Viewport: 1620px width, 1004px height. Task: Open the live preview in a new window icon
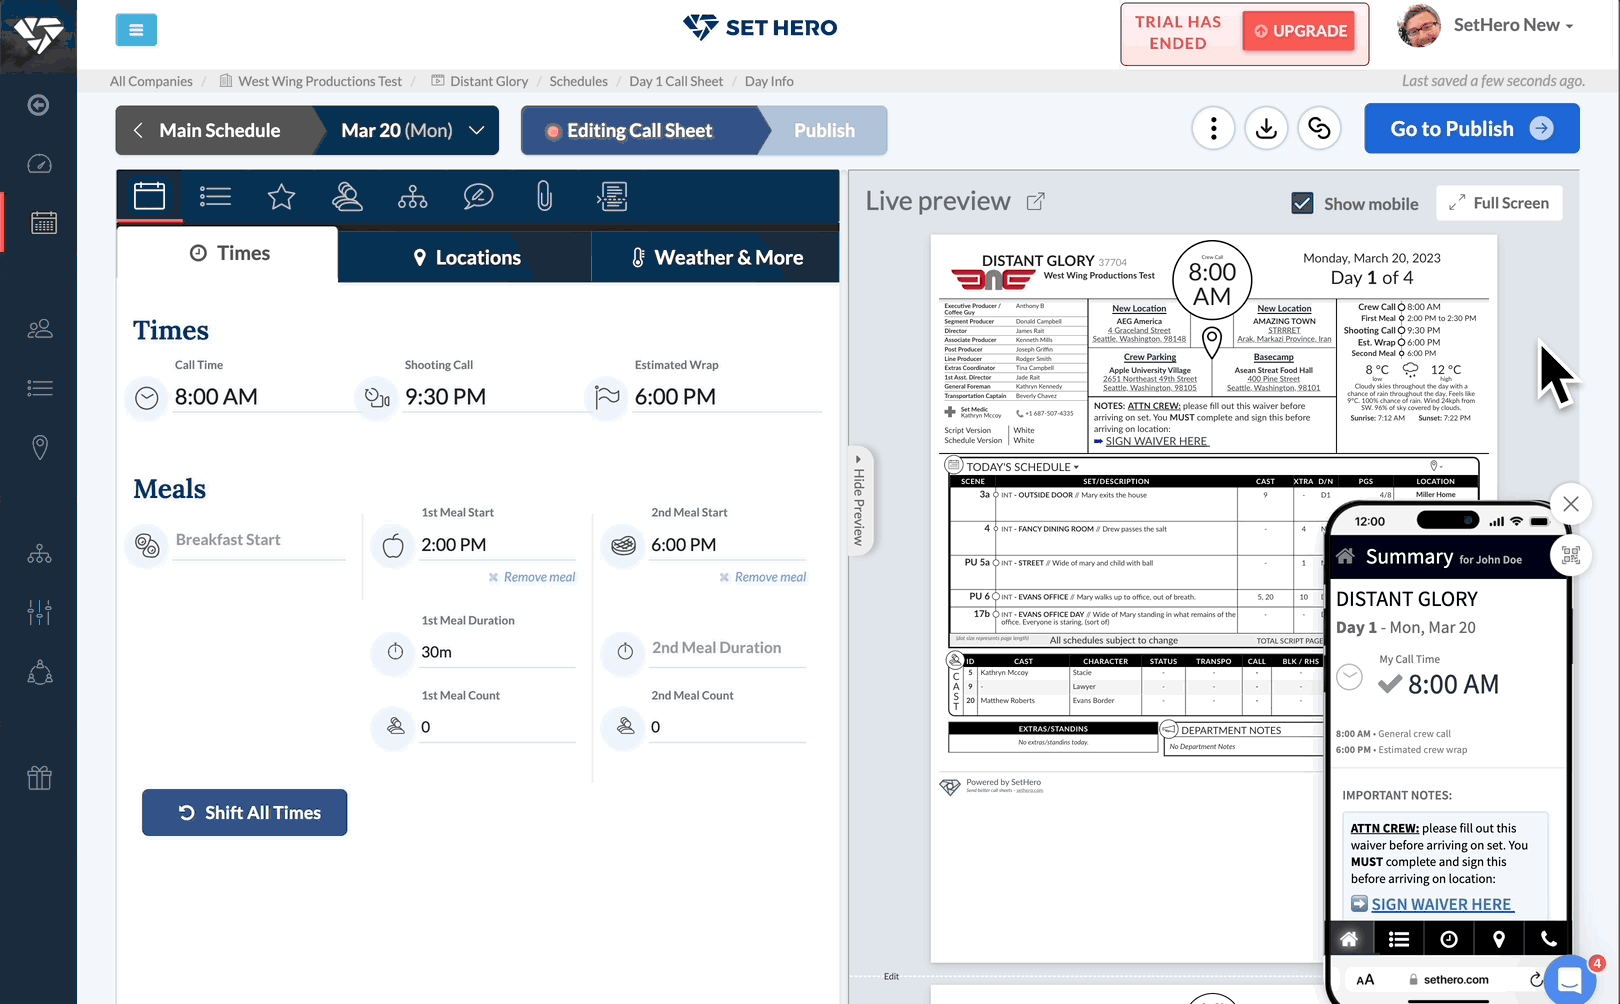coord(1036,202)
